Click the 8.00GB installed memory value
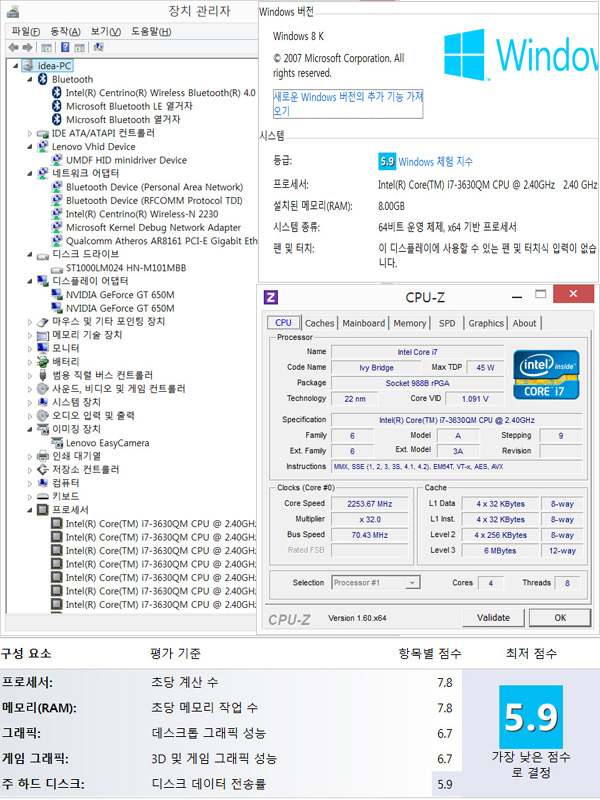This screenshot has width=600, height=800. (x=391, y=206)
